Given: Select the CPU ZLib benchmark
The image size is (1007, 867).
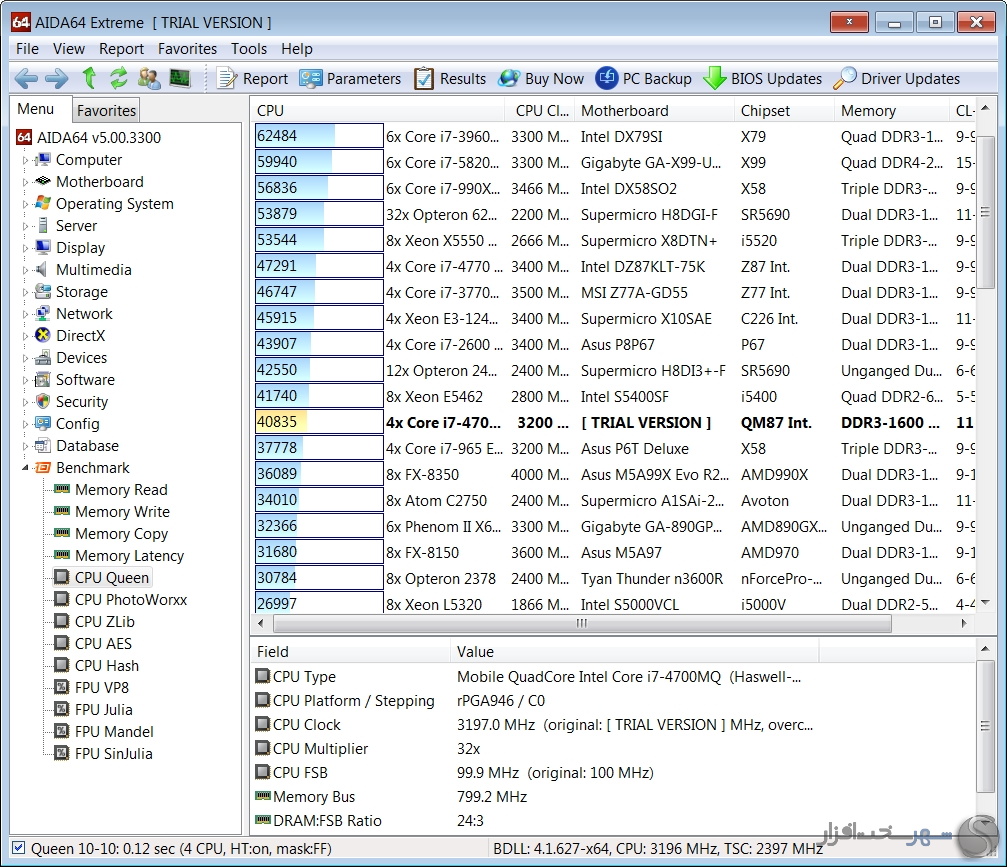Looking at the screenshot, I should tap(105, 621).
